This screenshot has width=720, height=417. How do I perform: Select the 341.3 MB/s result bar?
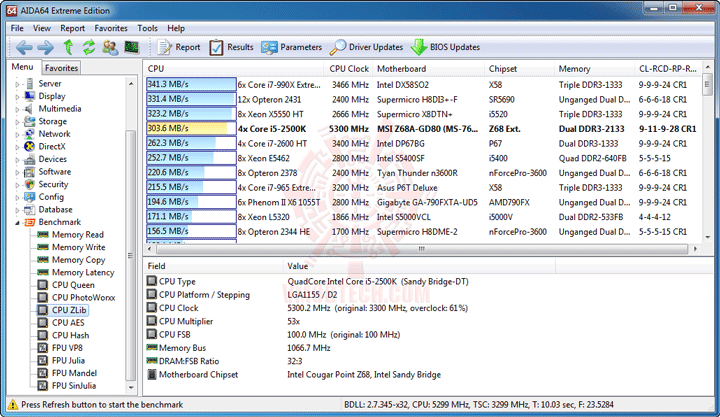(x=191, y=85)
